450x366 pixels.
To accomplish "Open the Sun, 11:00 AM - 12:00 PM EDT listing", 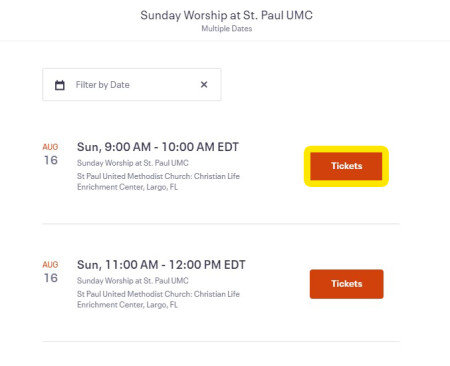I will (161, 265).
